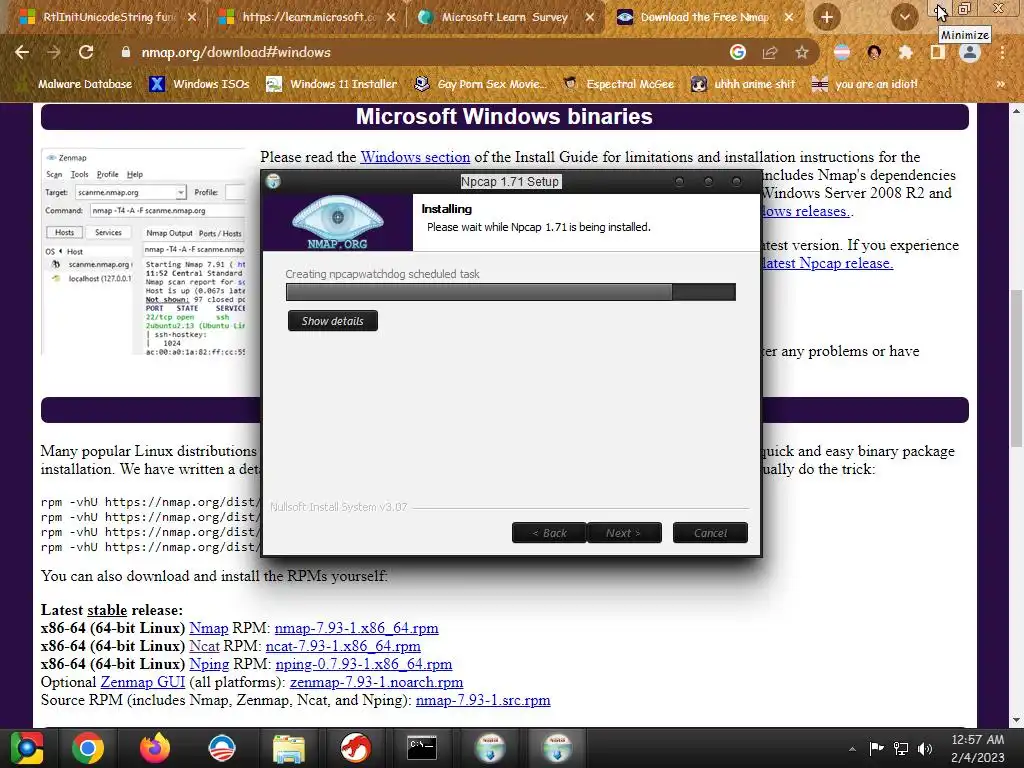The height and width of the screenshot is (768, 1024).
Task: Click the address bar URL field
Action: click(x=418, y=52)
